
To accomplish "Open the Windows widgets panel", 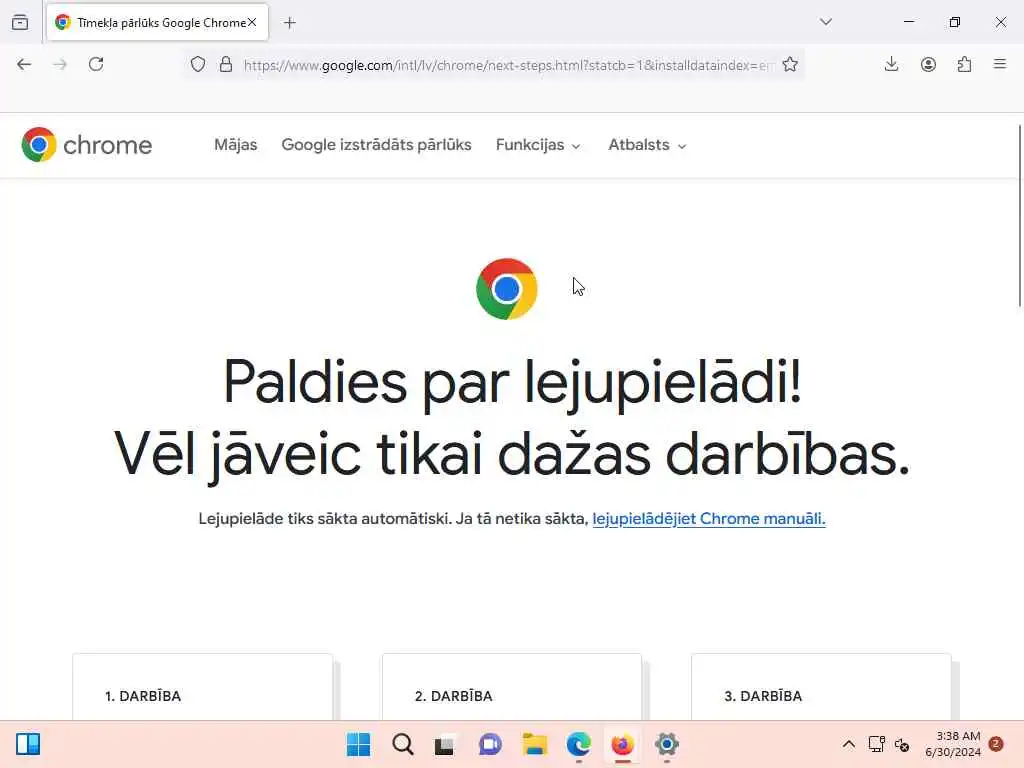I will point(28,744).
